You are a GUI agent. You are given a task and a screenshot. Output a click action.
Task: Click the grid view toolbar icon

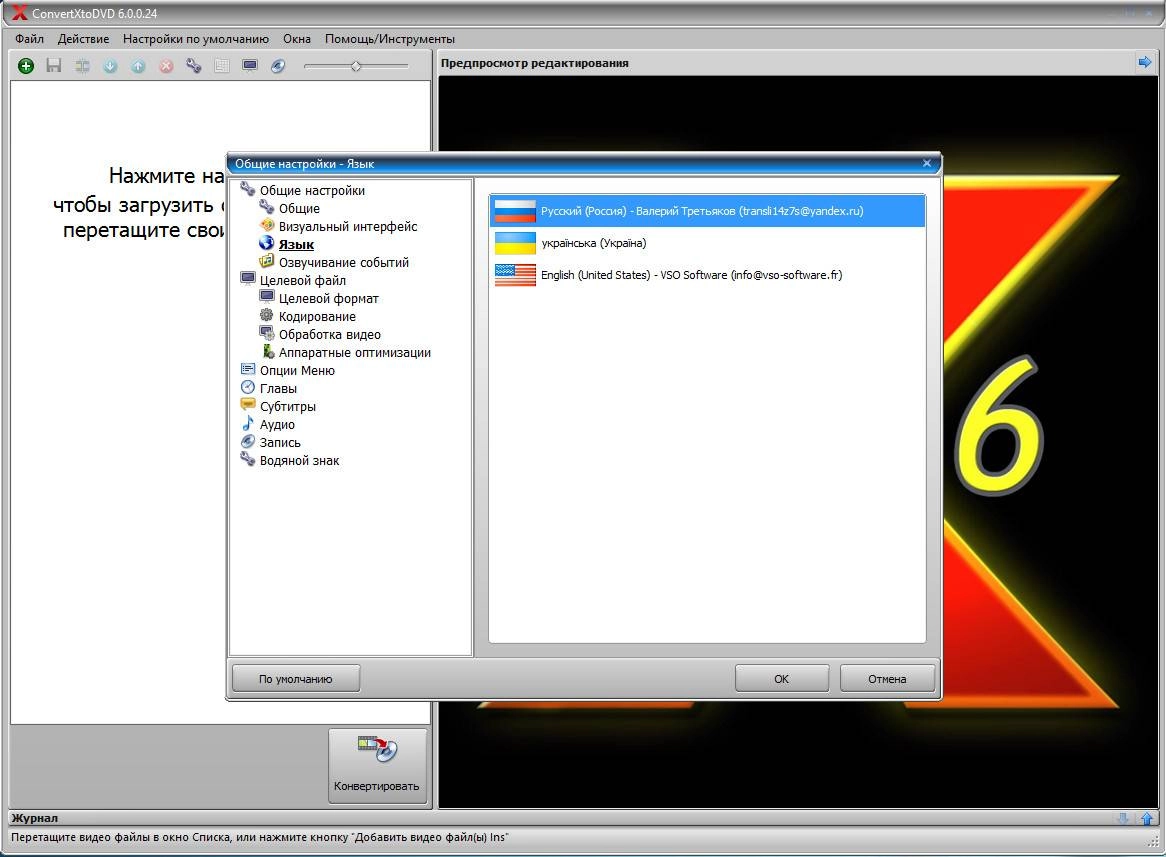tap(222, 66)
